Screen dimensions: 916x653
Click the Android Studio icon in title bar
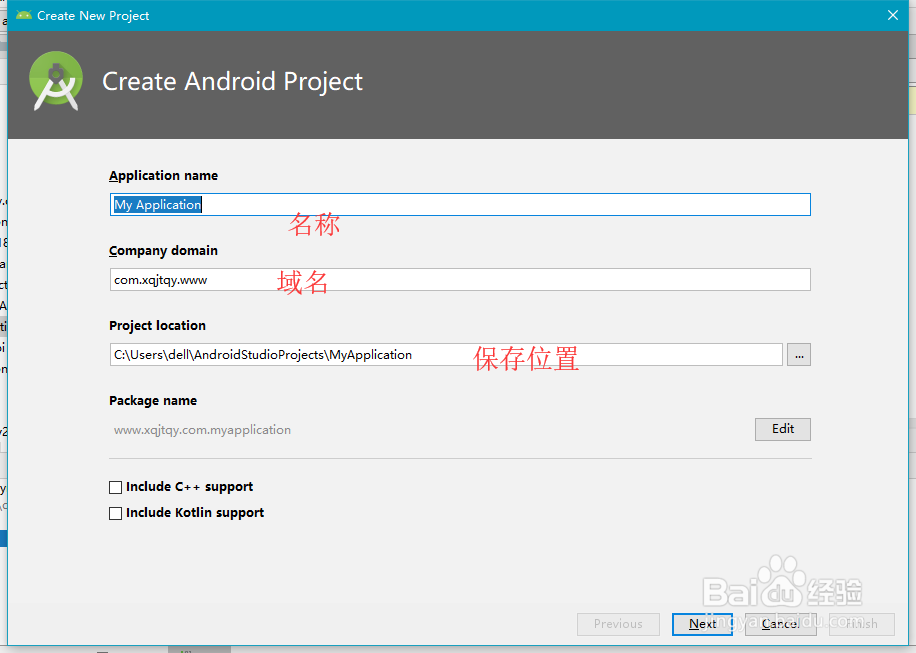tap(25, 15)
